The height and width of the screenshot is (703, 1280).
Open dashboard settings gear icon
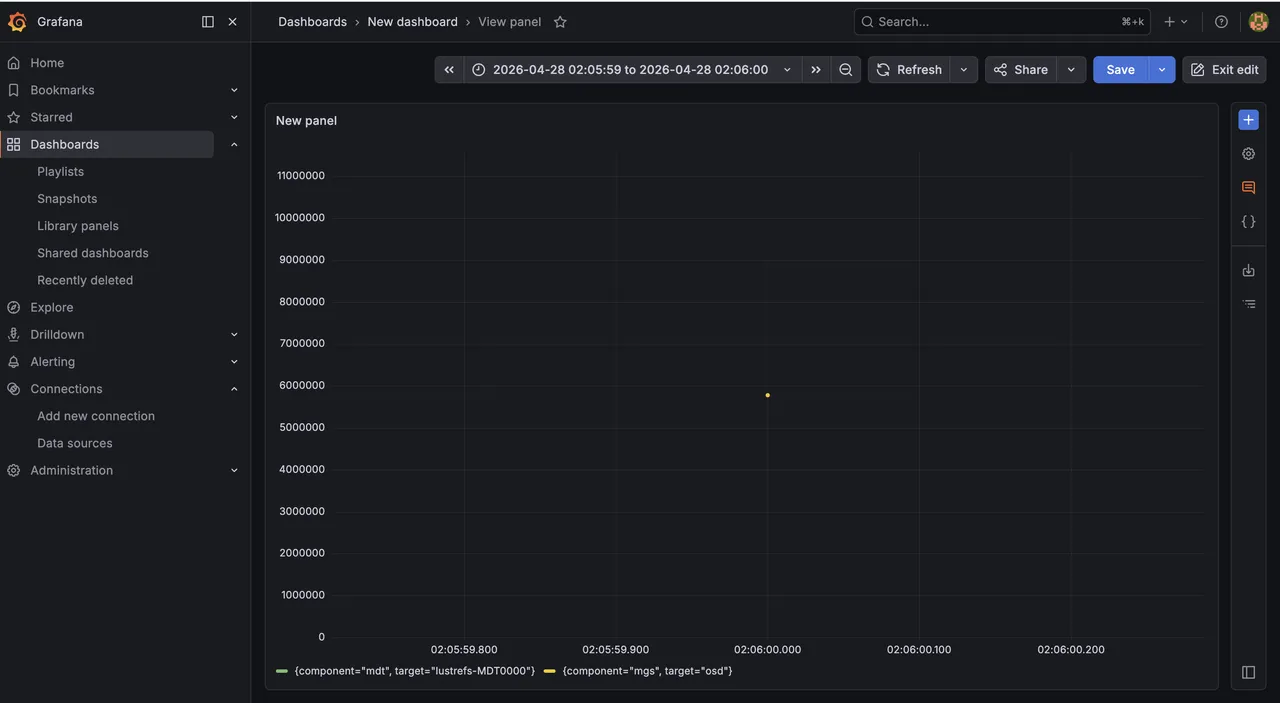(x=1248, y=154)
